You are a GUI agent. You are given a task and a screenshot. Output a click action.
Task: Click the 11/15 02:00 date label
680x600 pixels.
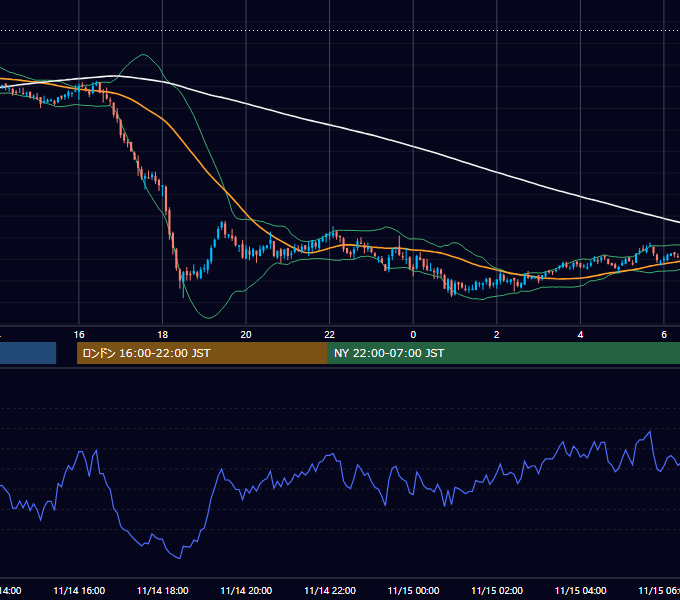click(x=497, y=590)
